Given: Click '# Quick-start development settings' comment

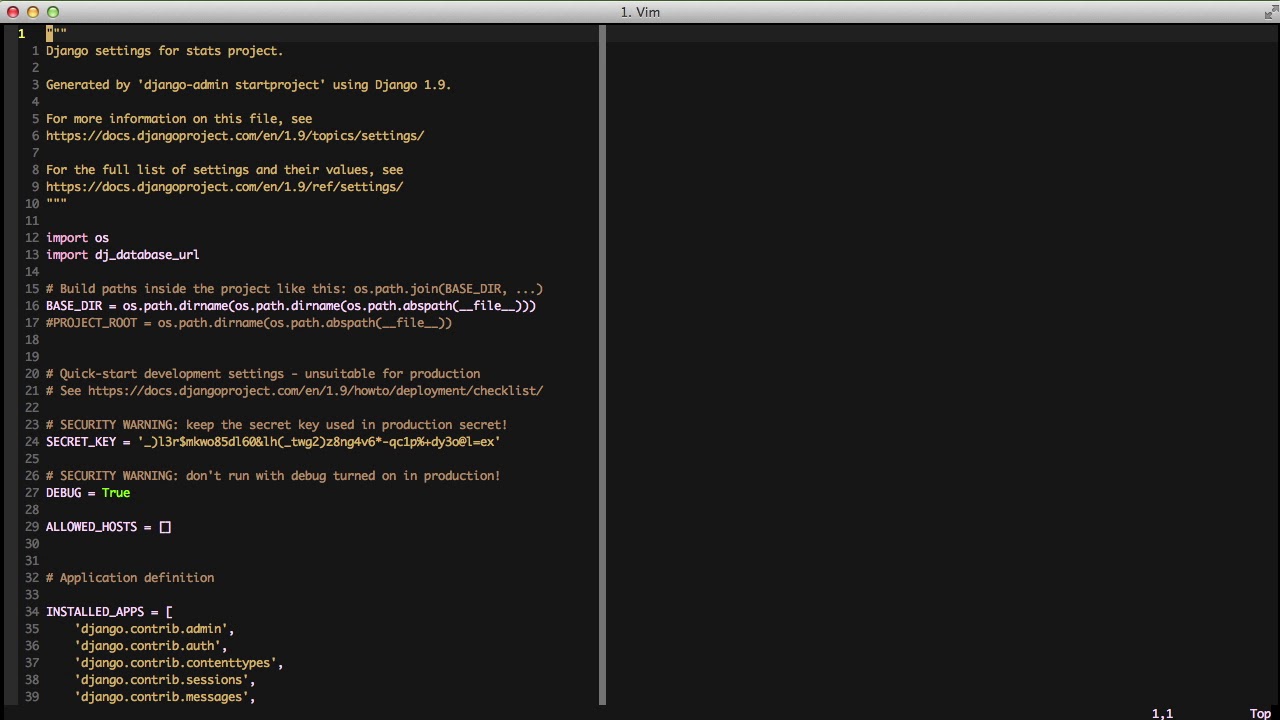Looking at the screenshot, I should click(263, 374).
